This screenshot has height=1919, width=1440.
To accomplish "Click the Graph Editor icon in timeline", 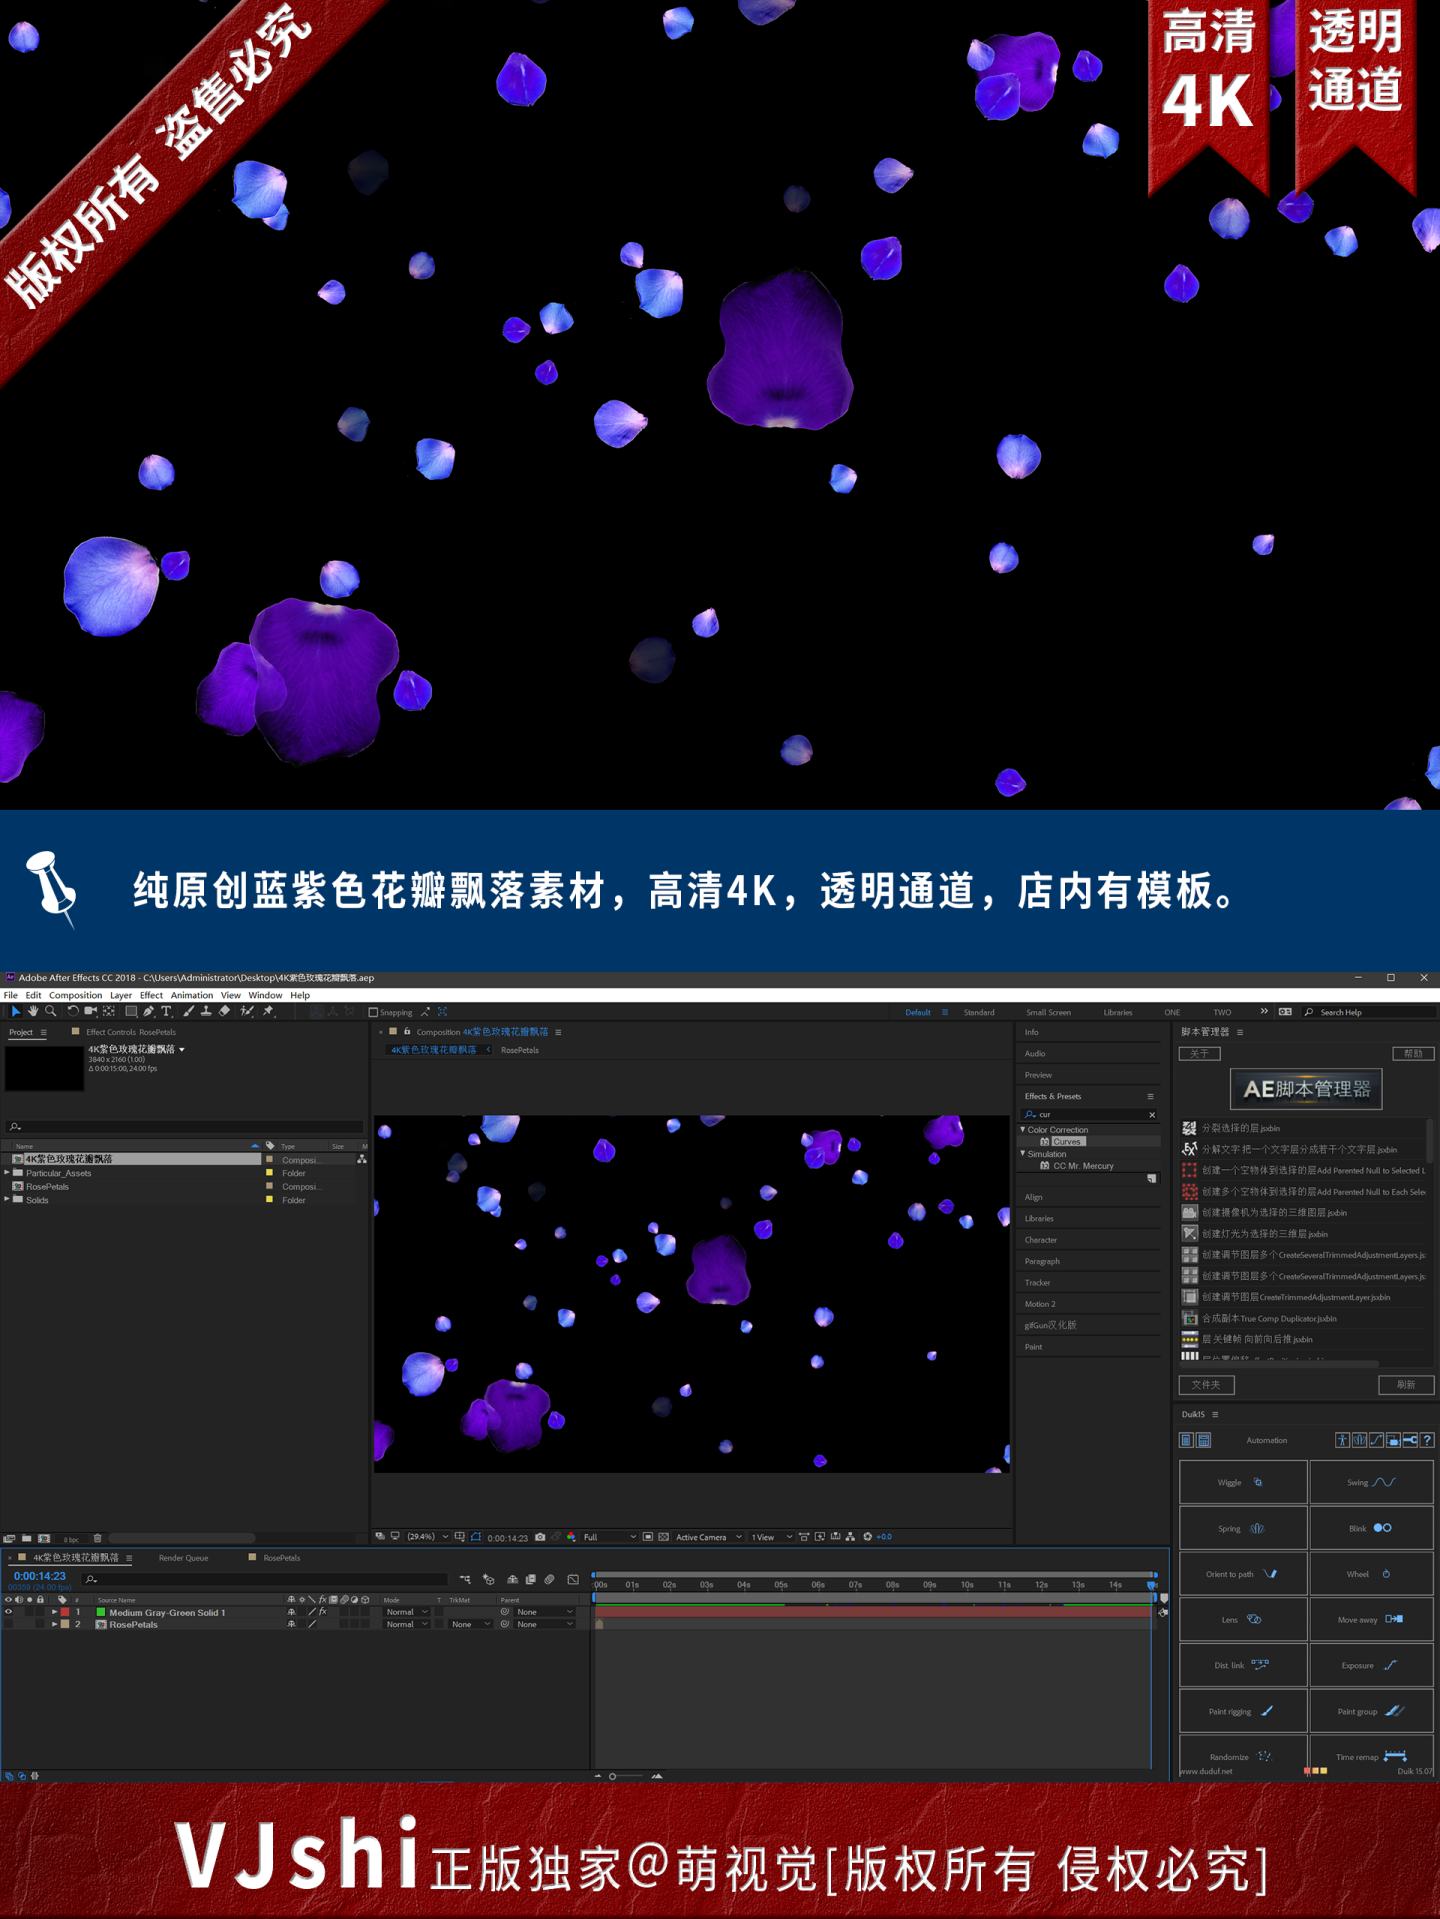I will [573, 1580].
